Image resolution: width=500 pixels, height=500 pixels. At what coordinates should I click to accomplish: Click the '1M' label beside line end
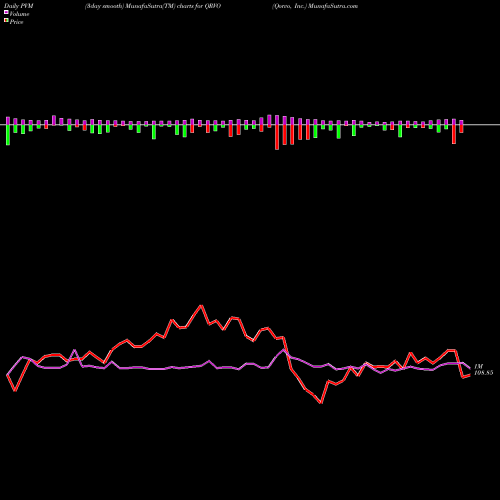(x=479, y=366)
